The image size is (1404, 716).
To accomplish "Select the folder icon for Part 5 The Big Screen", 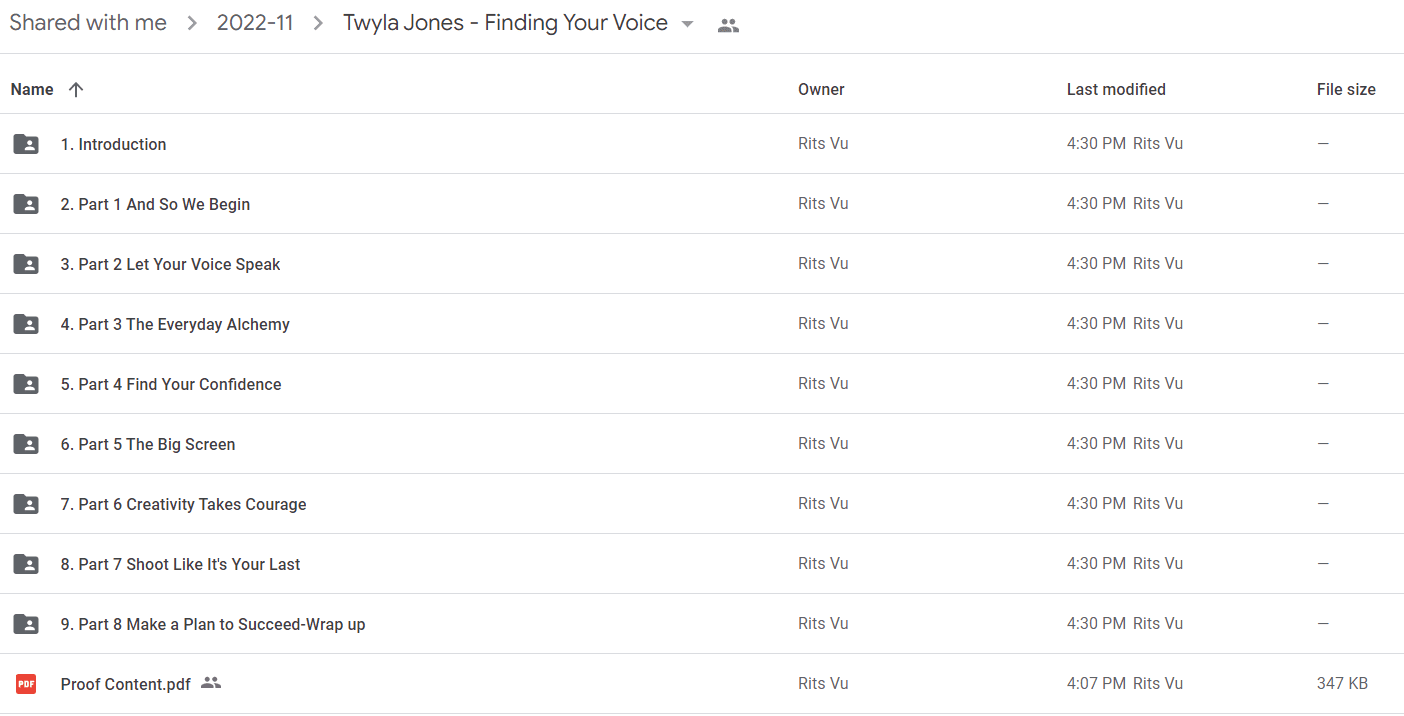I will (x=26, y=444).
